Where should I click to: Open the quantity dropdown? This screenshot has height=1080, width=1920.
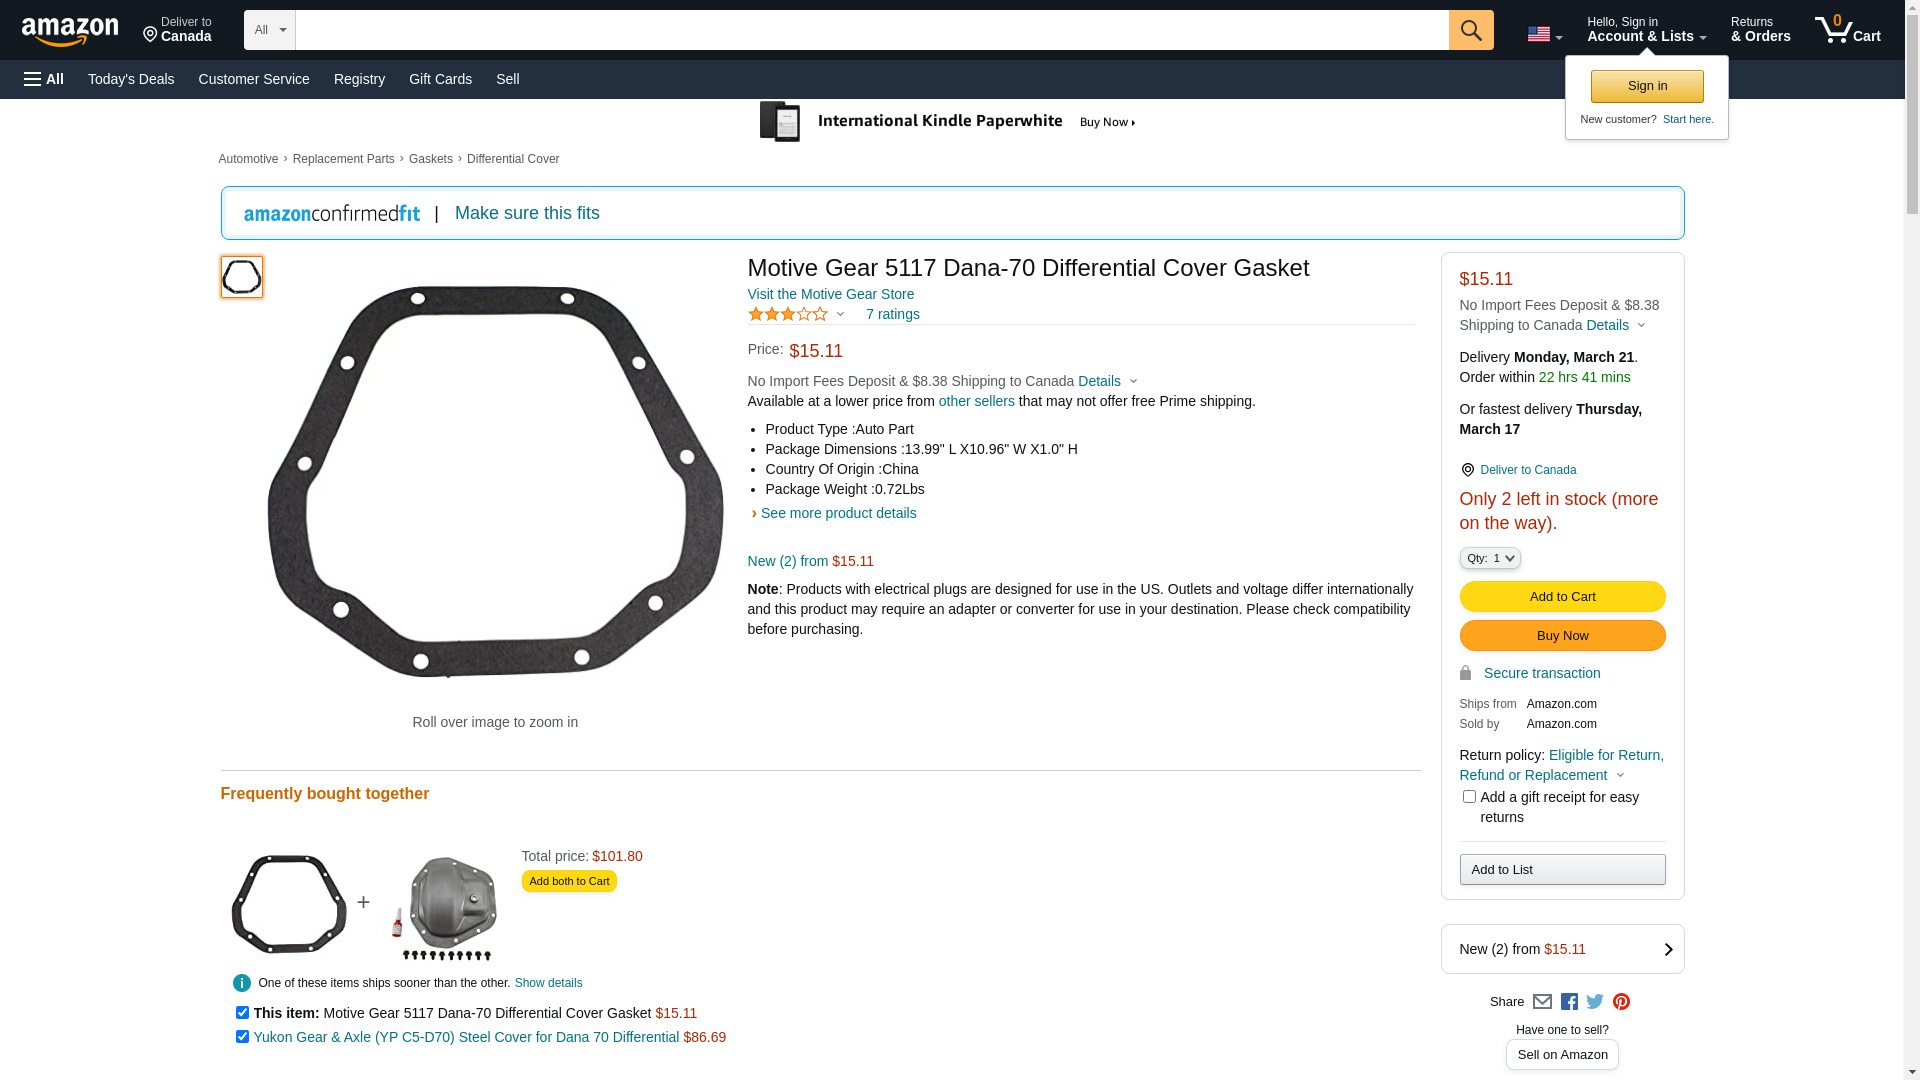1490,558
